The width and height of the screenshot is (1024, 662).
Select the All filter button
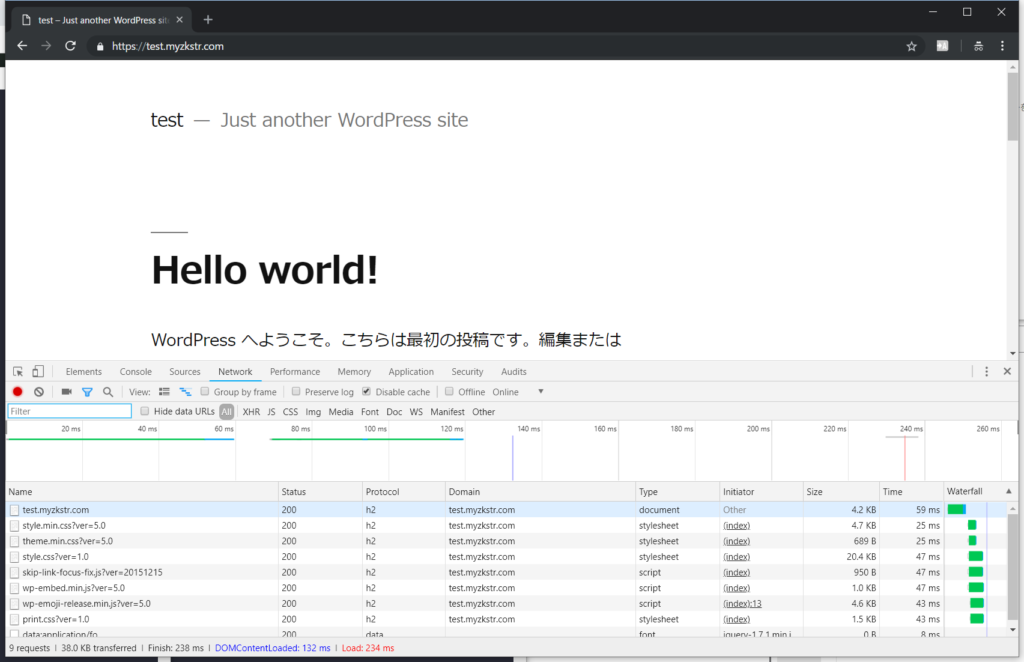[x=227, y=412]
